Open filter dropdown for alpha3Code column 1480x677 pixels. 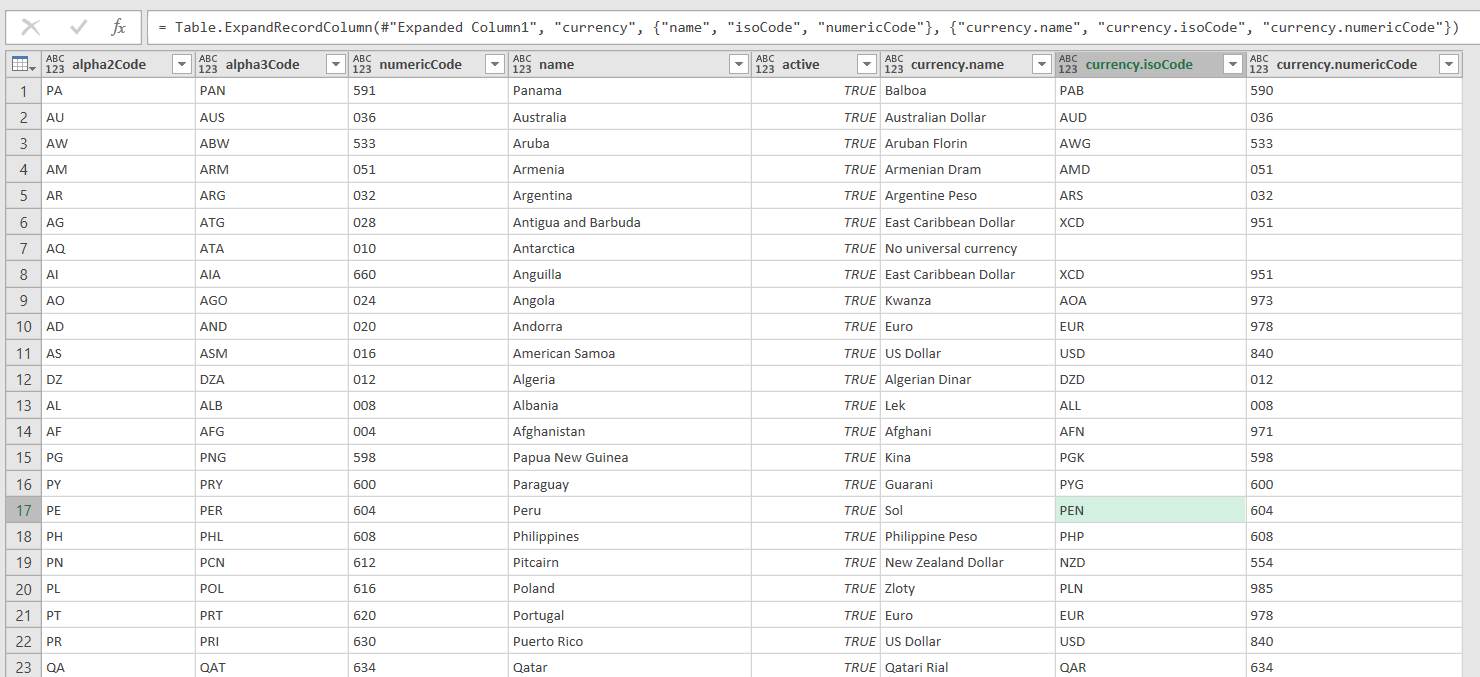(x=334, y=64)
